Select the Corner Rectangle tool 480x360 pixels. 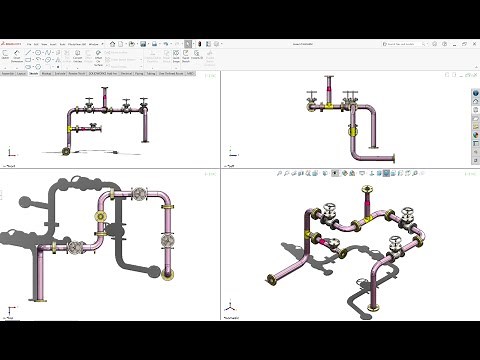28,60
